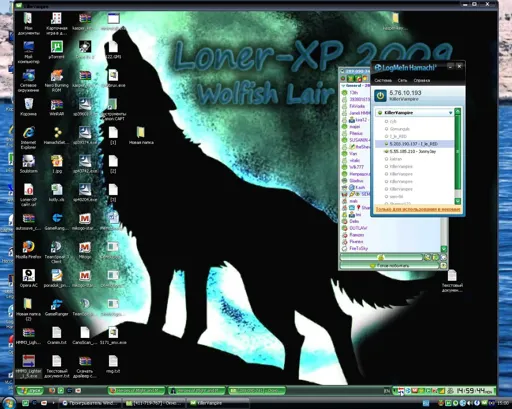Open the Мои документы desktop icon
Viewport: 512px width, 409px height.
pyautogui.click(x=28, y=24)
